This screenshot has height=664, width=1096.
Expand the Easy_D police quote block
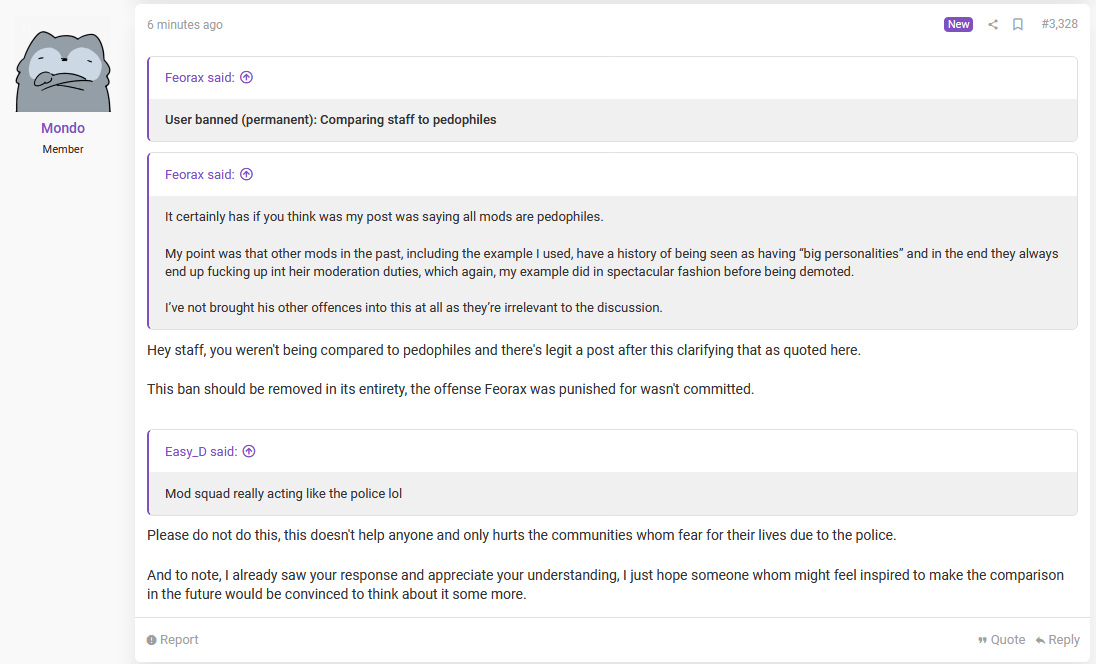click(x=613, y=493)
